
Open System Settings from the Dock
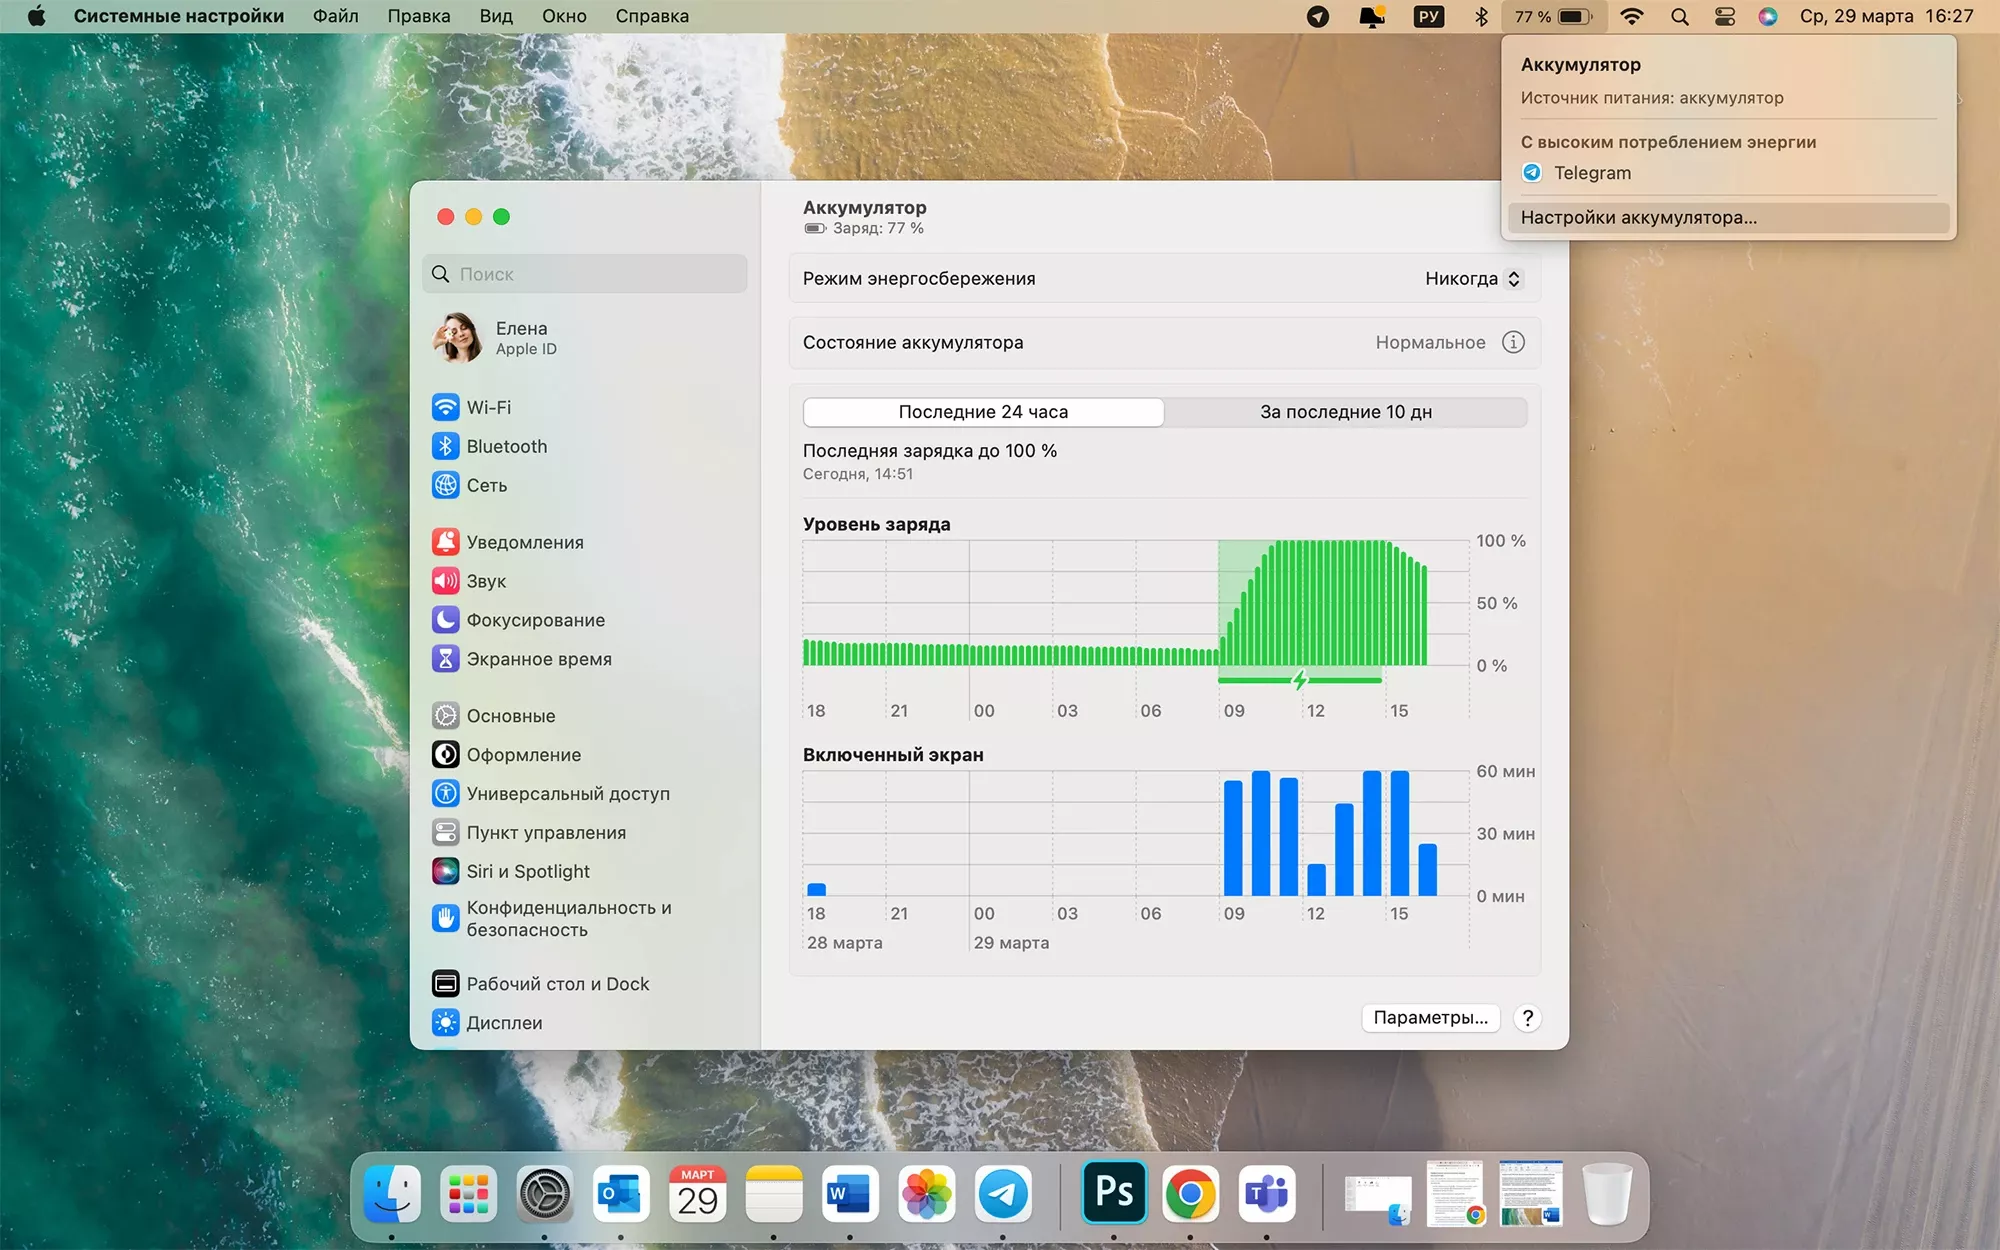545,1194
